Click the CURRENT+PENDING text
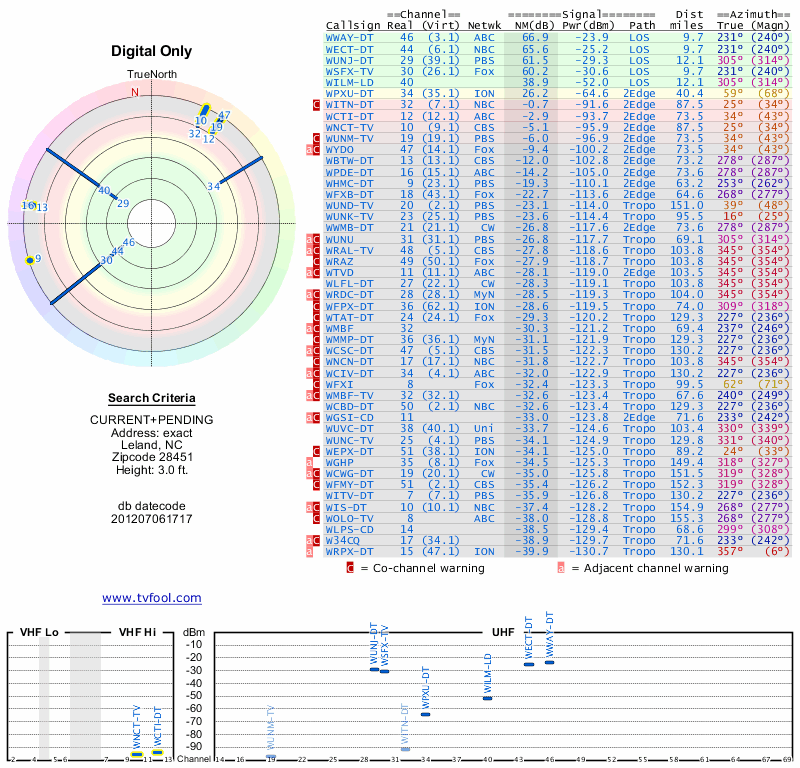This screenshot has height=768, width=800. pyautogui.click(x=152, y=420)
